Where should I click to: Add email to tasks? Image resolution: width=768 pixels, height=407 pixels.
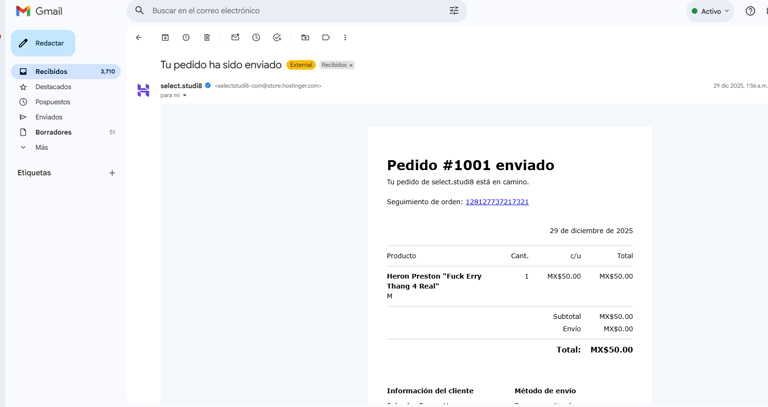point(277,37)
